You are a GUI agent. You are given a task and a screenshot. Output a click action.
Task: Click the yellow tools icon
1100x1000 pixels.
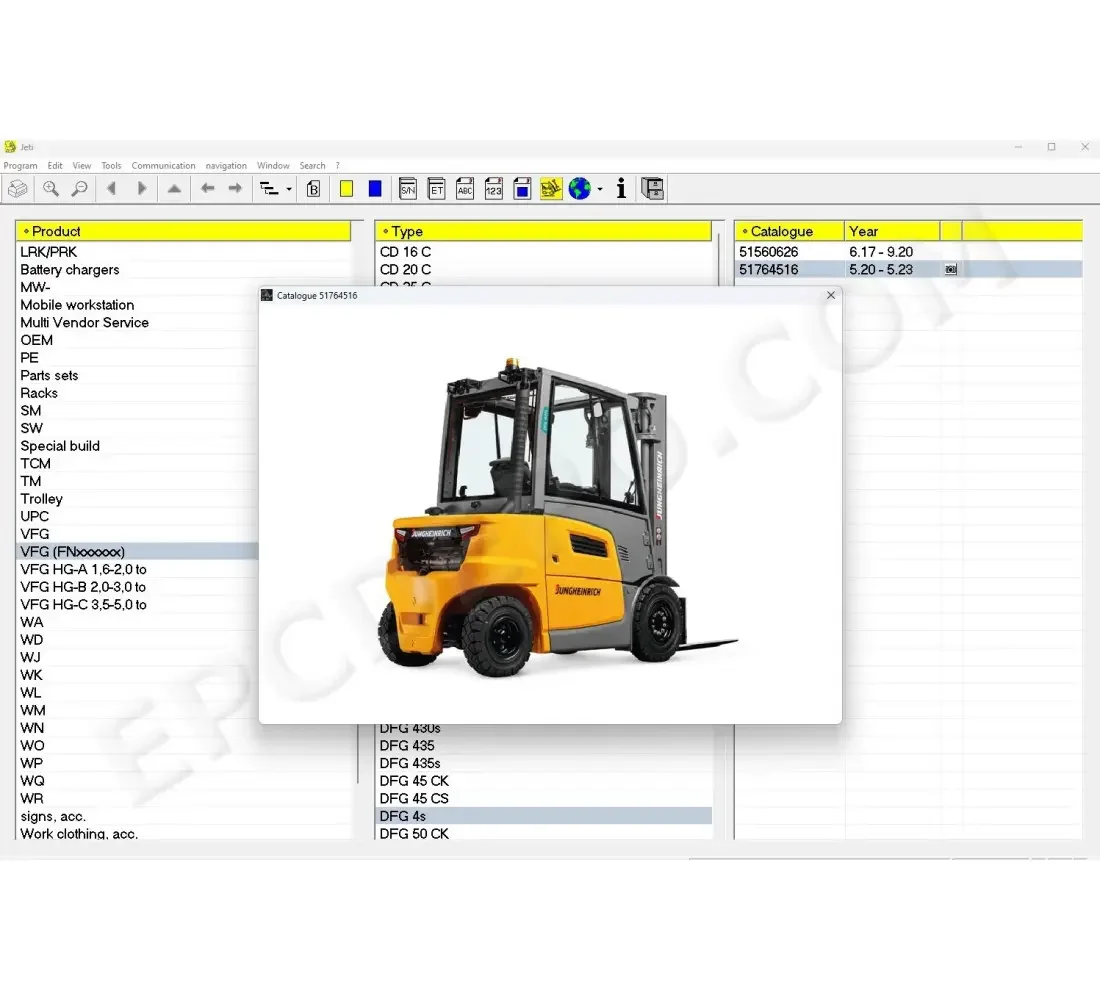pyautogui.click(x=551, y=188)
